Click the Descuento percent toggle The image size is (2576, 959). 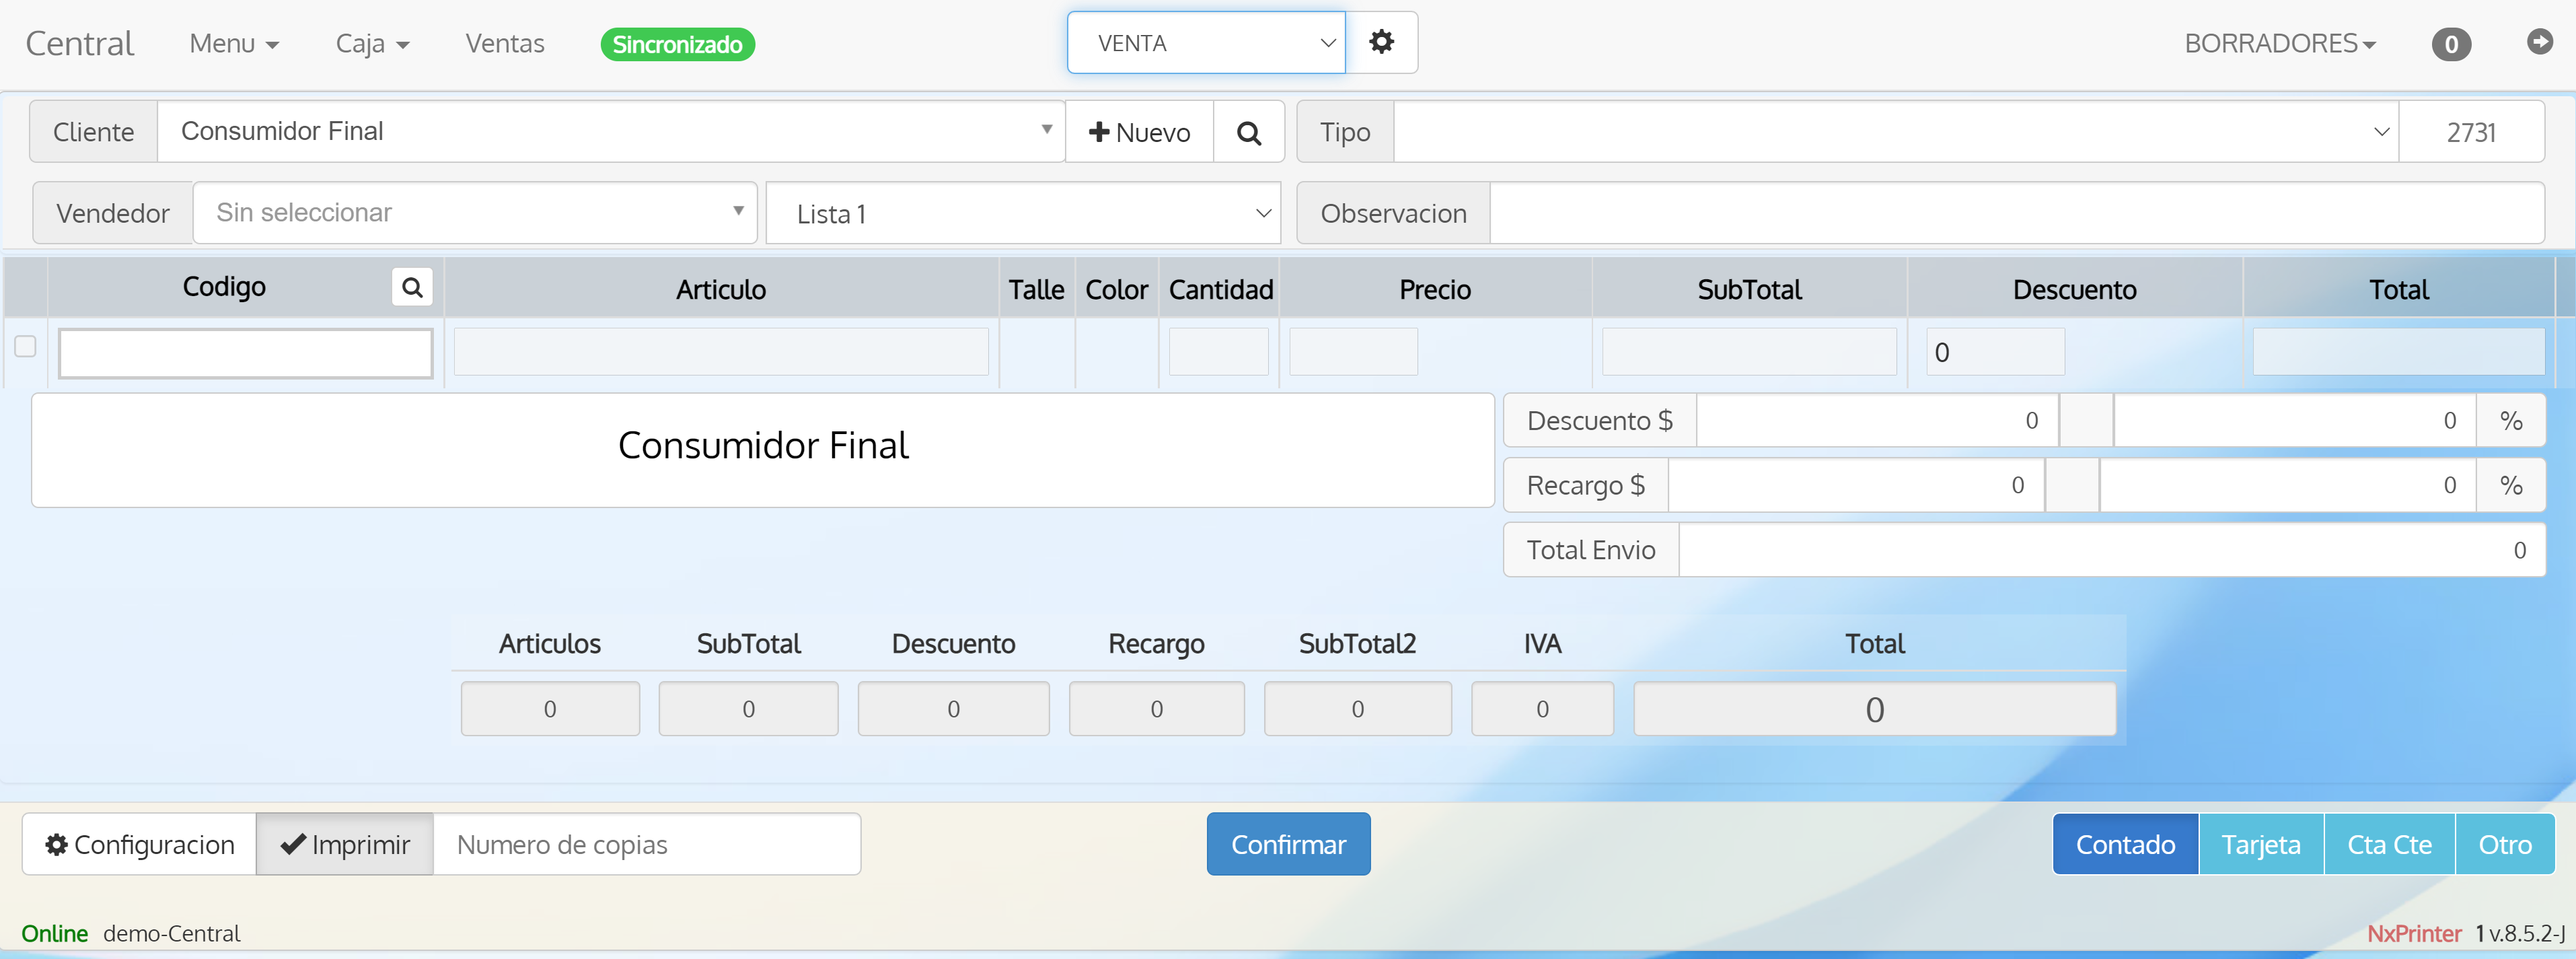click(x=2511, y=420)
